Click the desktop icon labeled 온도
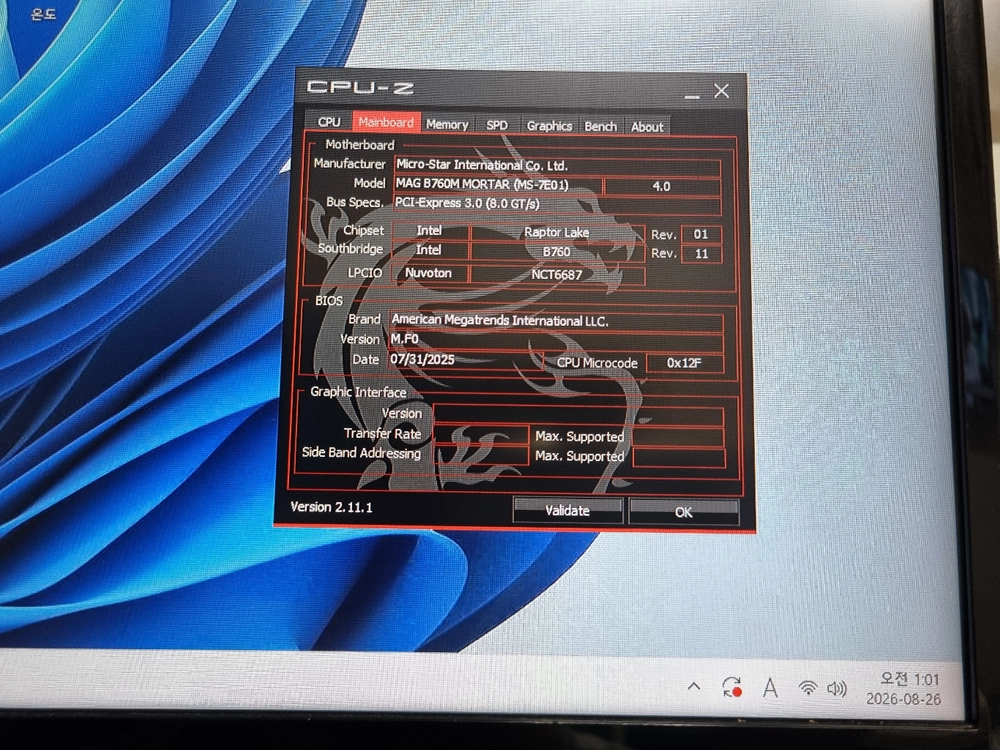This screenshot has width=1000, height=750. [x=43, y=13]
